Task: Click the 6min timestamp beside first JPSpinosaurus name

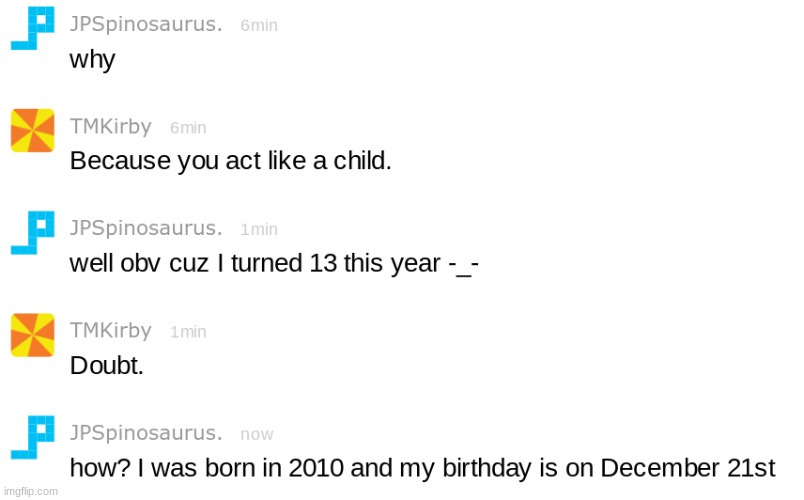Action: [x=259, y=26]
